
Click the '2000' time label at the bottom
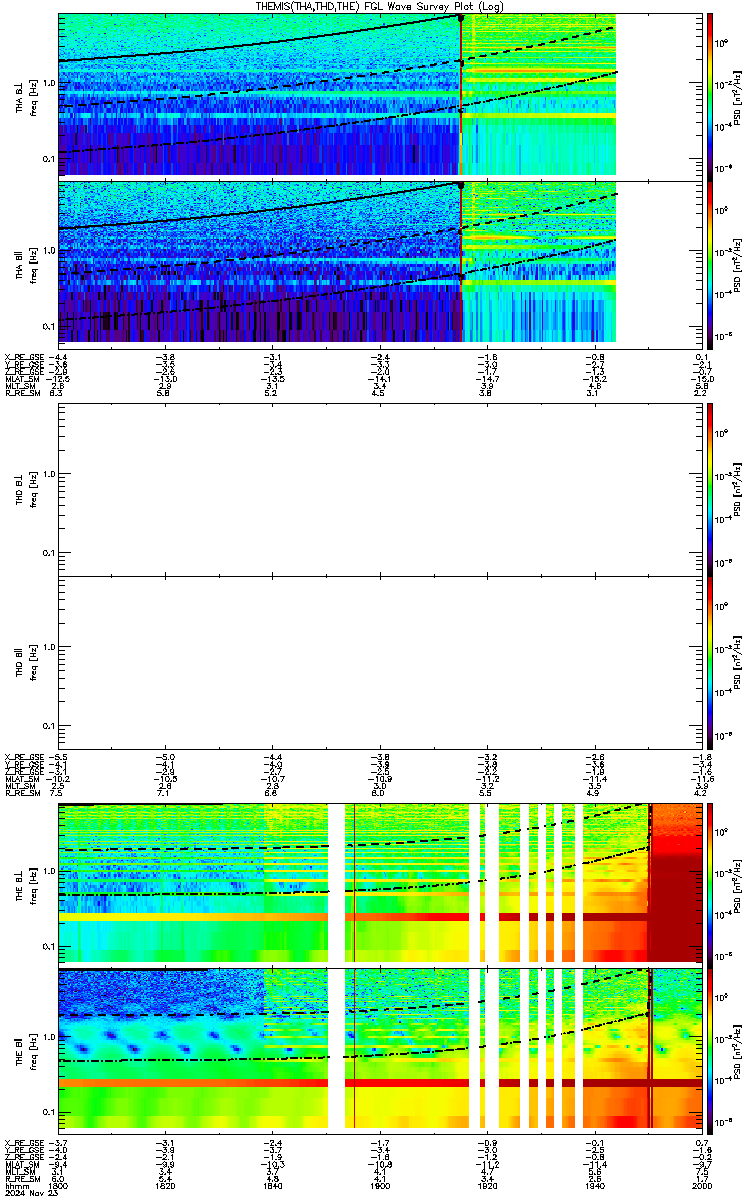click(700, 1186)
